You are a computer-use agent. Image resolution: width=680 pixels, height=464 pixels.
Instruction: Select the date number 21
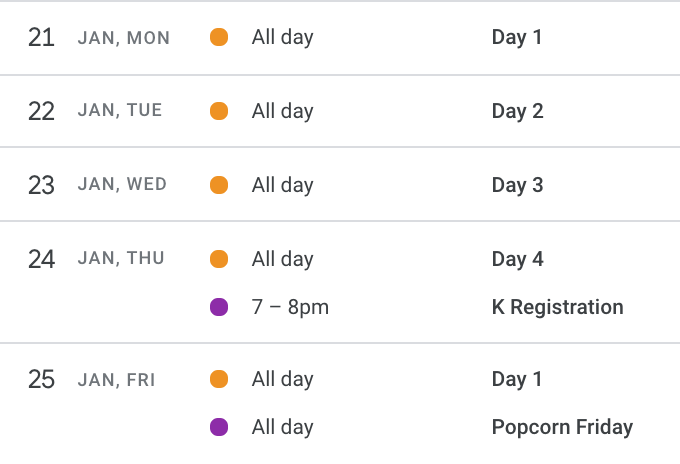(x=41, y=37)
